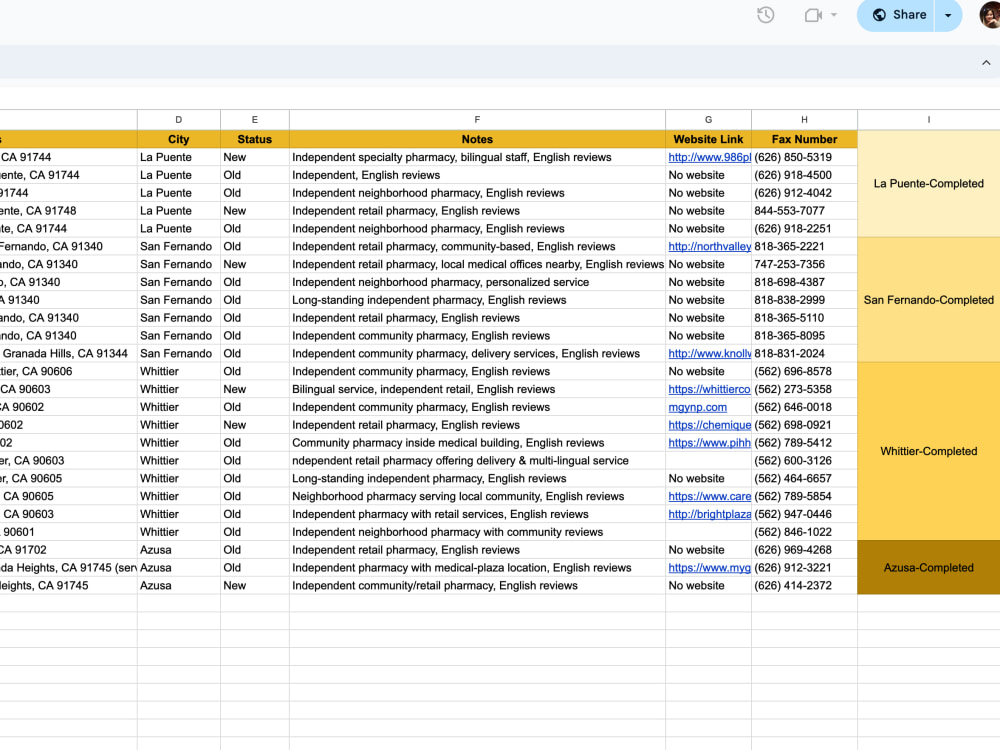
Task: Open the user account avatar
Action: pos(990,14)
